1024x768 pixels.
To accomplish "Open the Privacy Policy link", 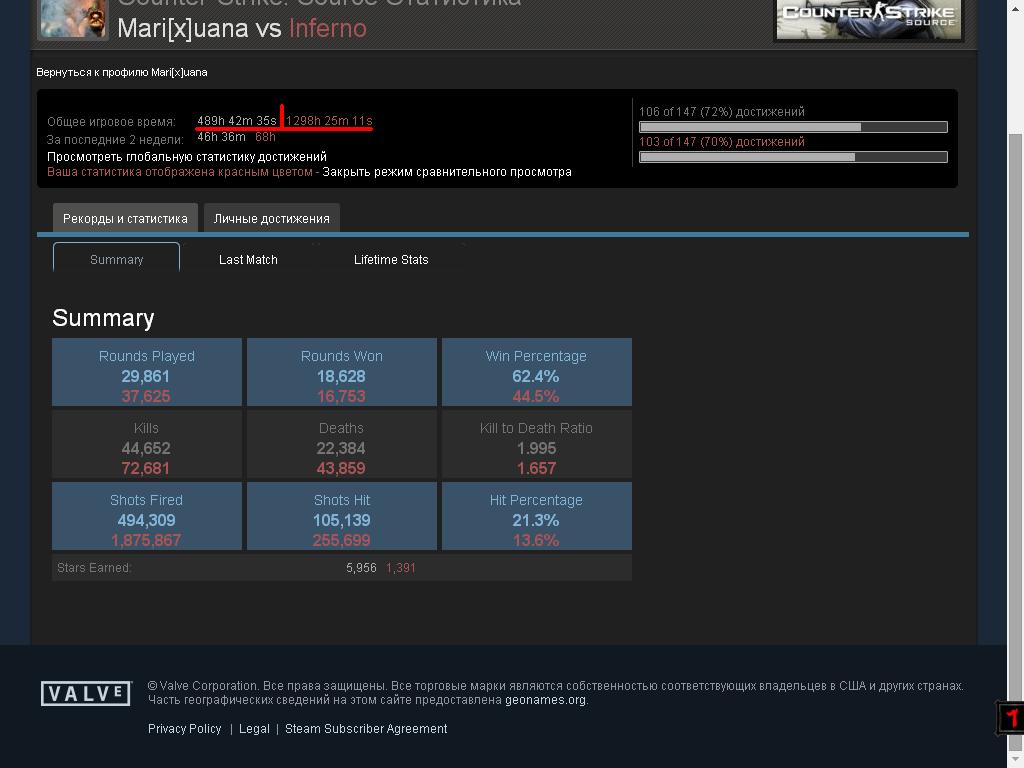I will 185,729.
